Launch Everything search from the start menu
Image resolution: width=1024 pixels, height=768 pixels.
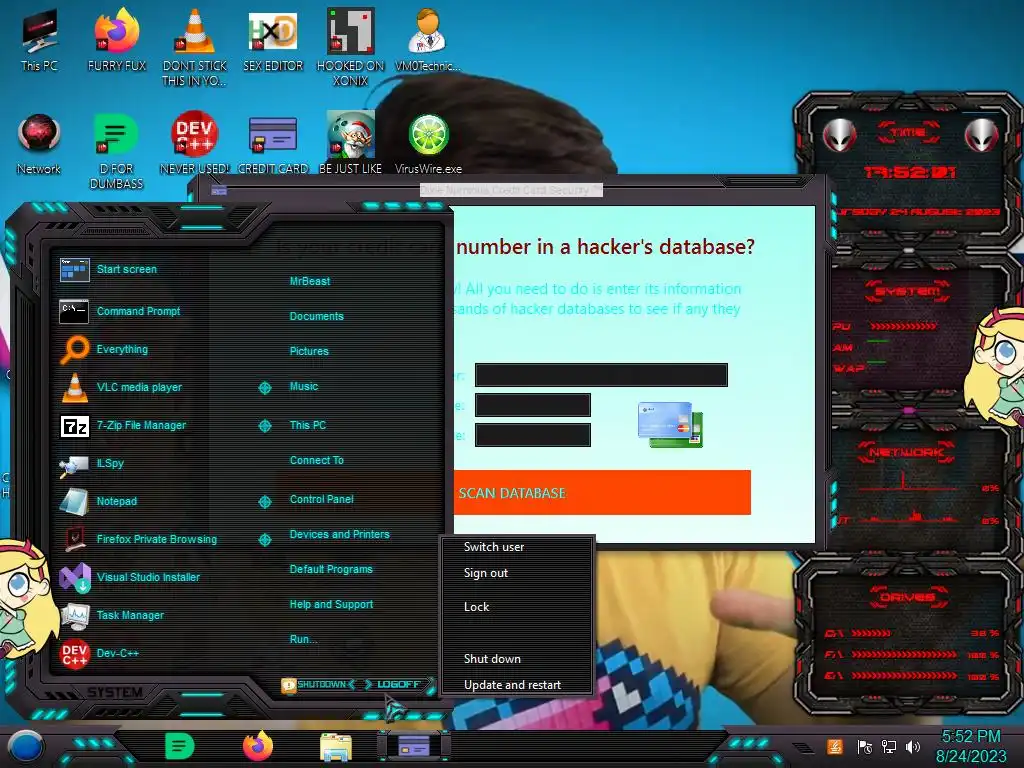pos(121,349)
